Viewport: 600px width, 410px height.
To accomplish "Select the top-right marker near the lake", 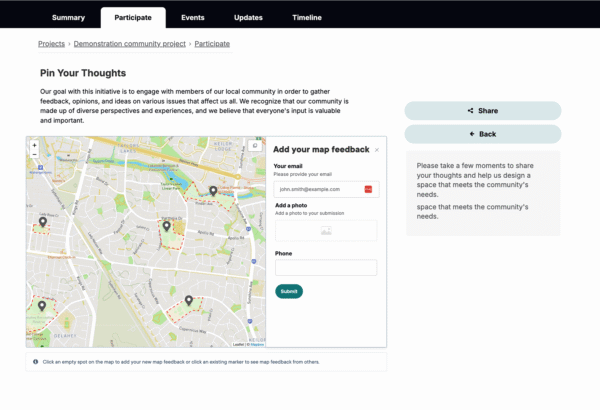I will 213,190.
